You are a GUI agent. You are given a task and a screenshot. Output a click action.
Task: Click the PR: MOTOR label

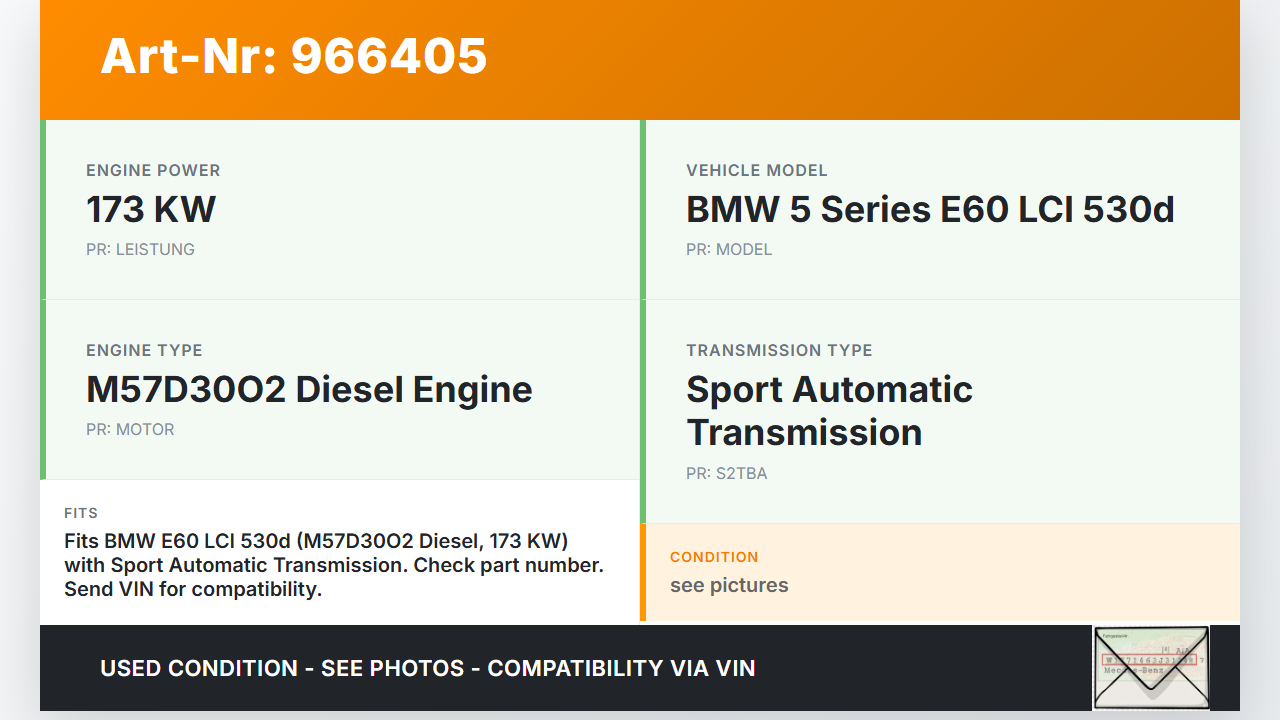tap(130, 429)
